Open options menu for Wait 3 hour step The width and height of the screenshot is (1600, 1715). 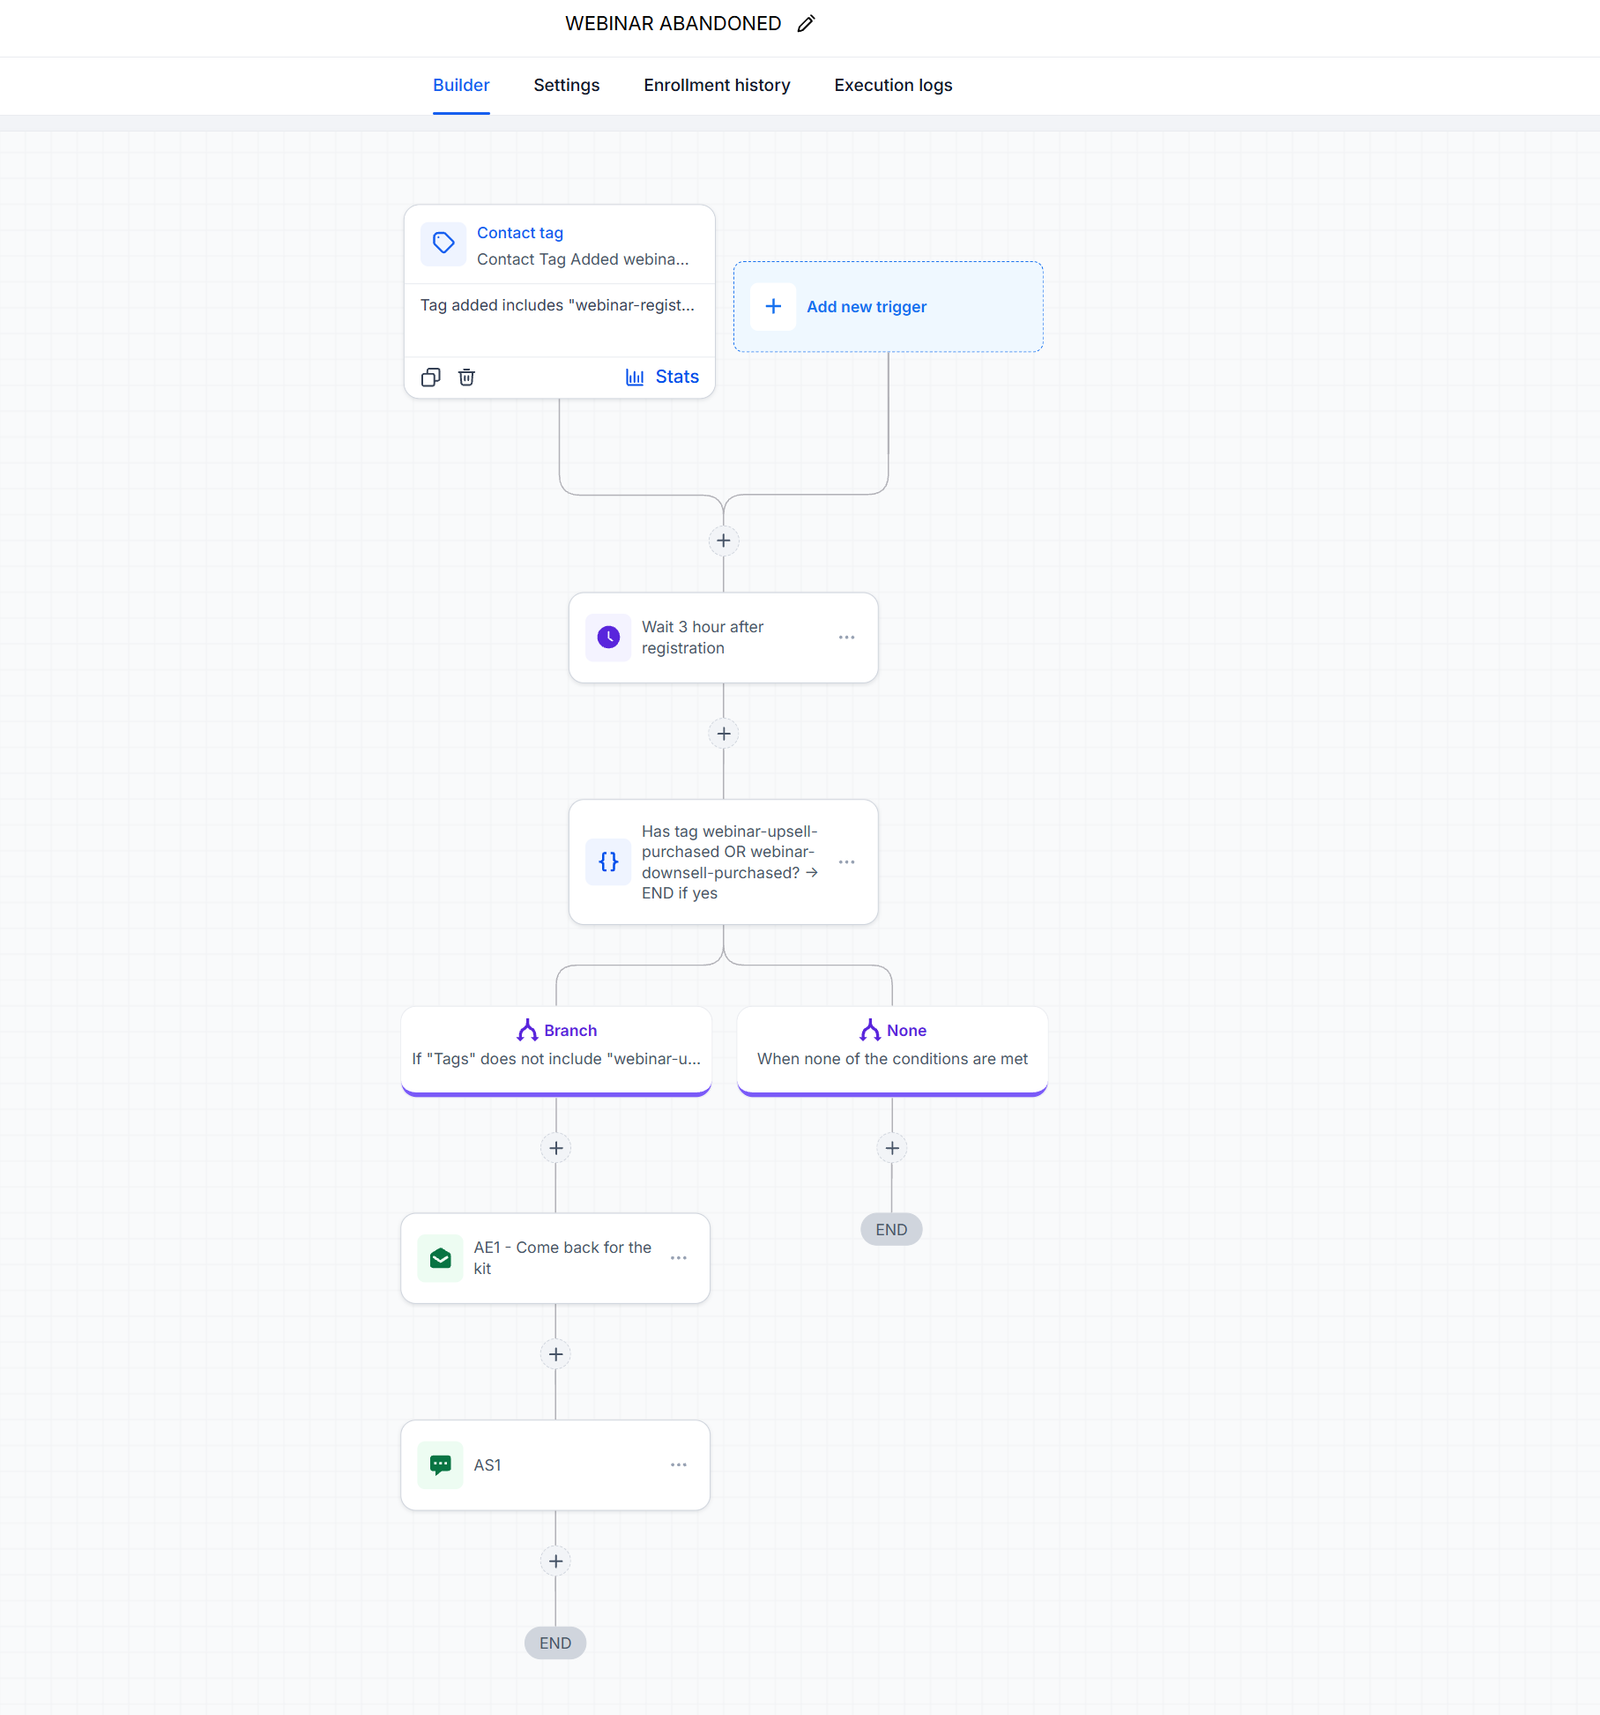click(847, 637)
